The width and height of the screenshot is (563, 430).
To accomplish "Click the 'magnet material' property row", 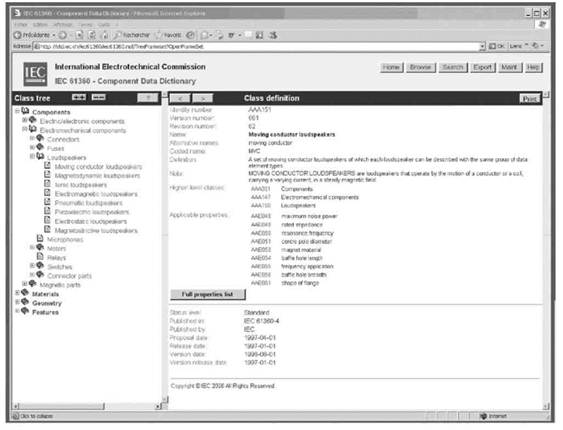I will click(286, 250).
